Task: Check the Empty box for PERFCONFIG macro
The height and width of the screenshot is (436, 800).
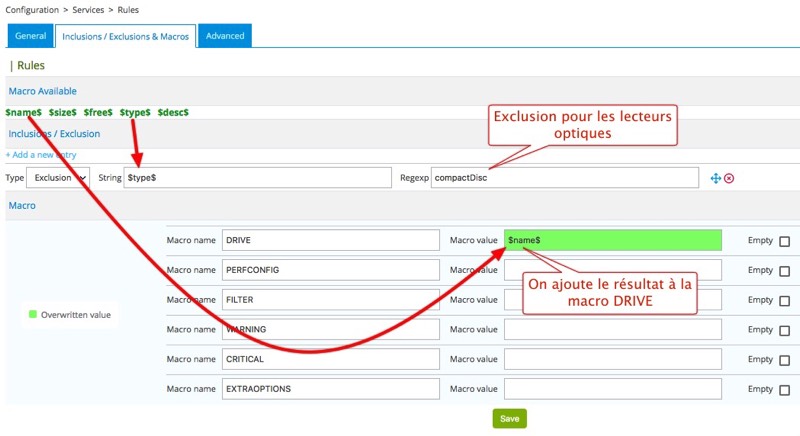Action: point(784,270)
